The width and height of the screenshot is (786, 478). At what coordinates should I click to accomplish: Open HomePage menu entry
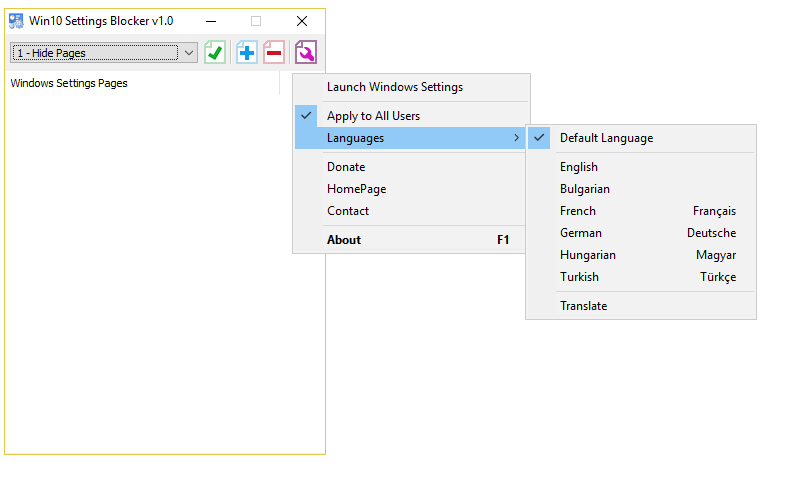(x=411, y=189)
